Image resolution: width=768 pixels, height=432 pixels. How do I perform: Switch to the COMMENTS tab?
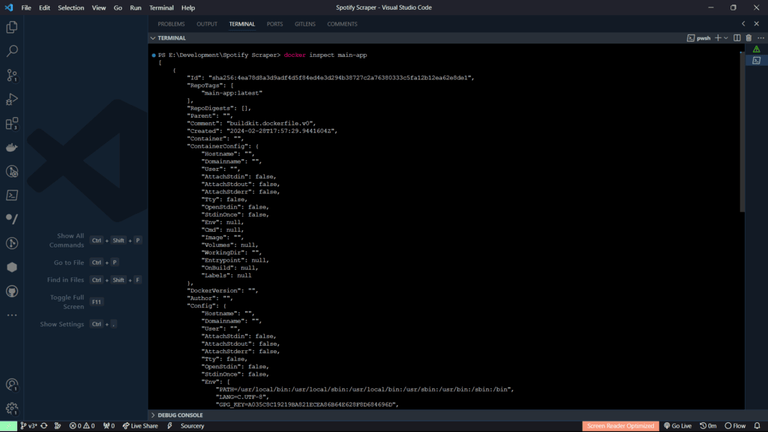pyautogui.click(x=342, y=24)
